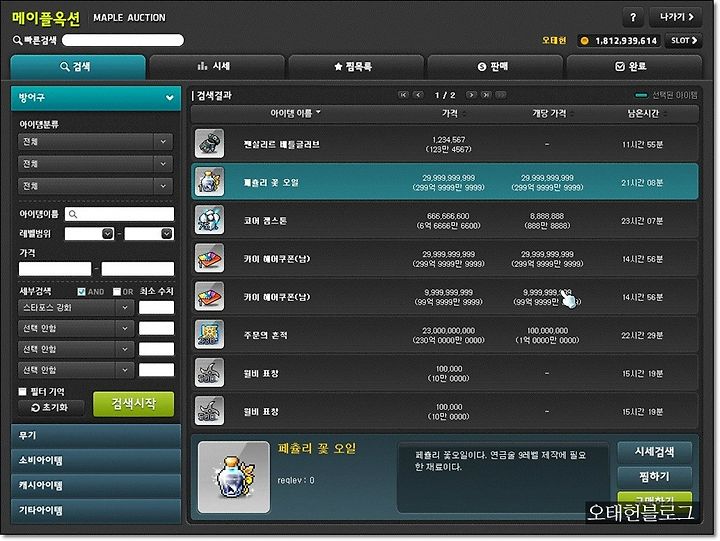Viewport: 720px width, 541px height.
Task: Expand the 기타아이템 category
Action: 96,510
